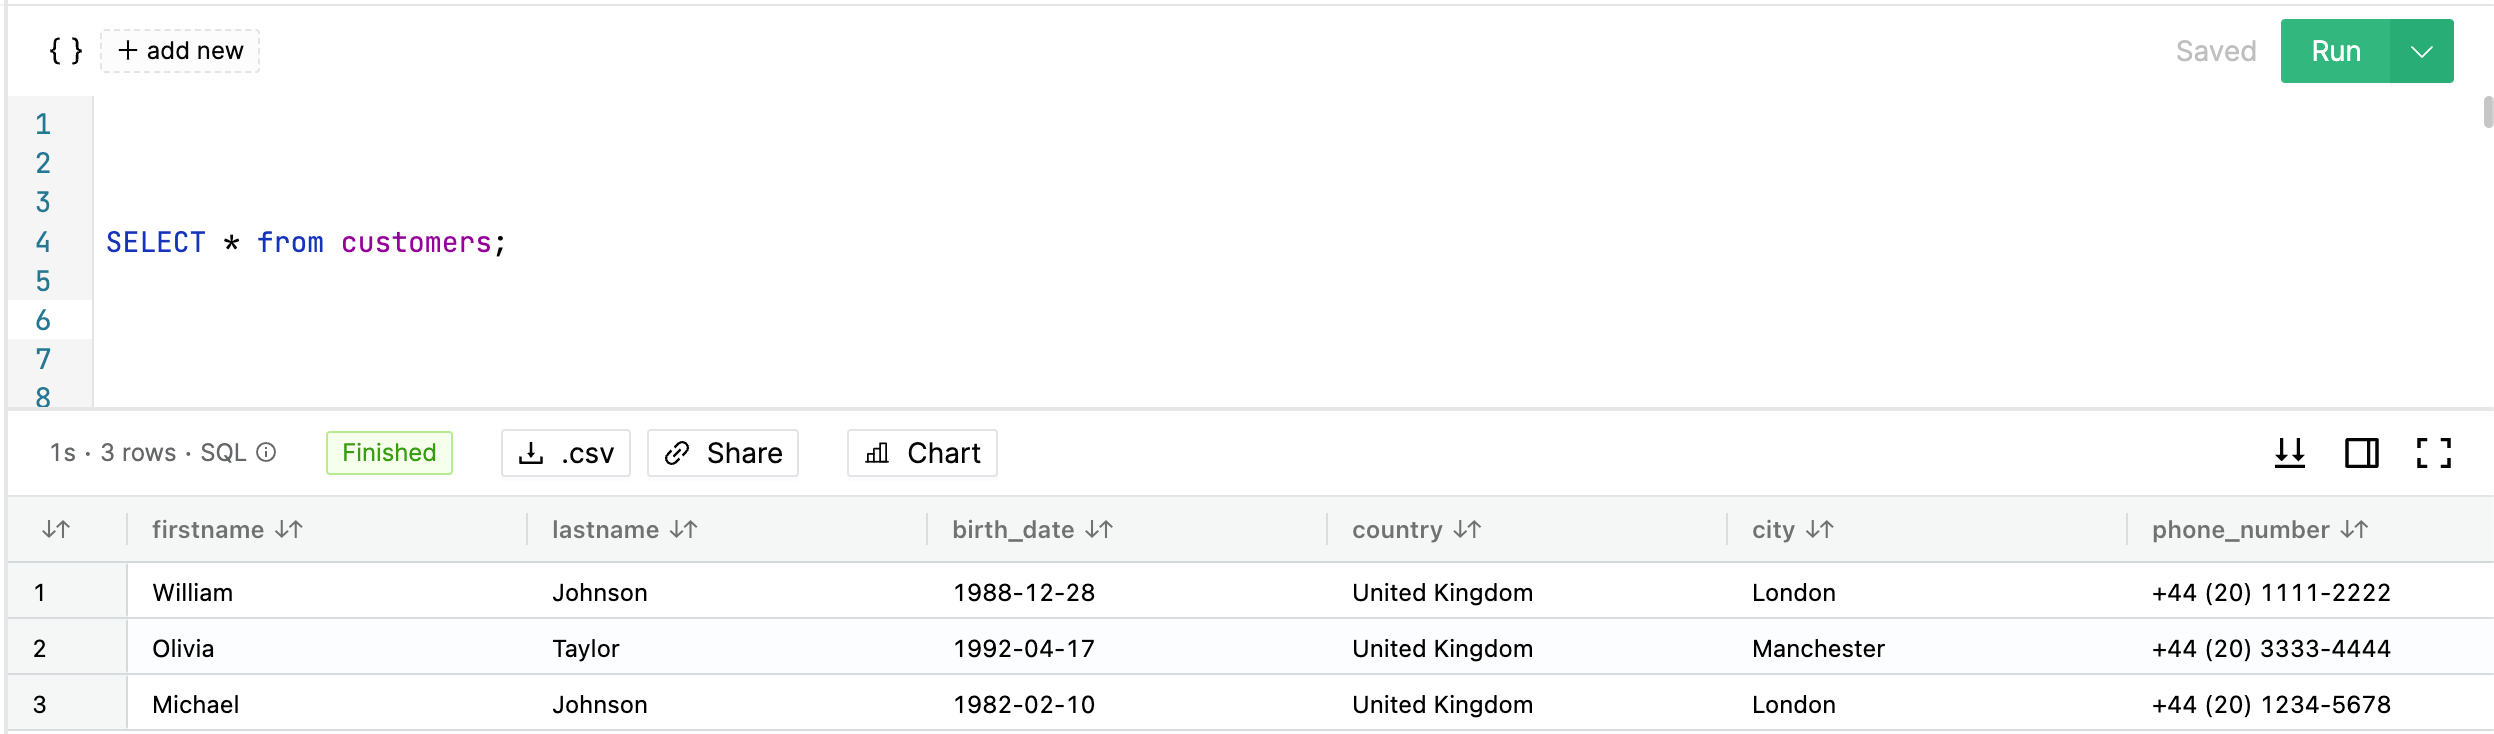Expand the Run button dropdown arrow

point(2422,51)
